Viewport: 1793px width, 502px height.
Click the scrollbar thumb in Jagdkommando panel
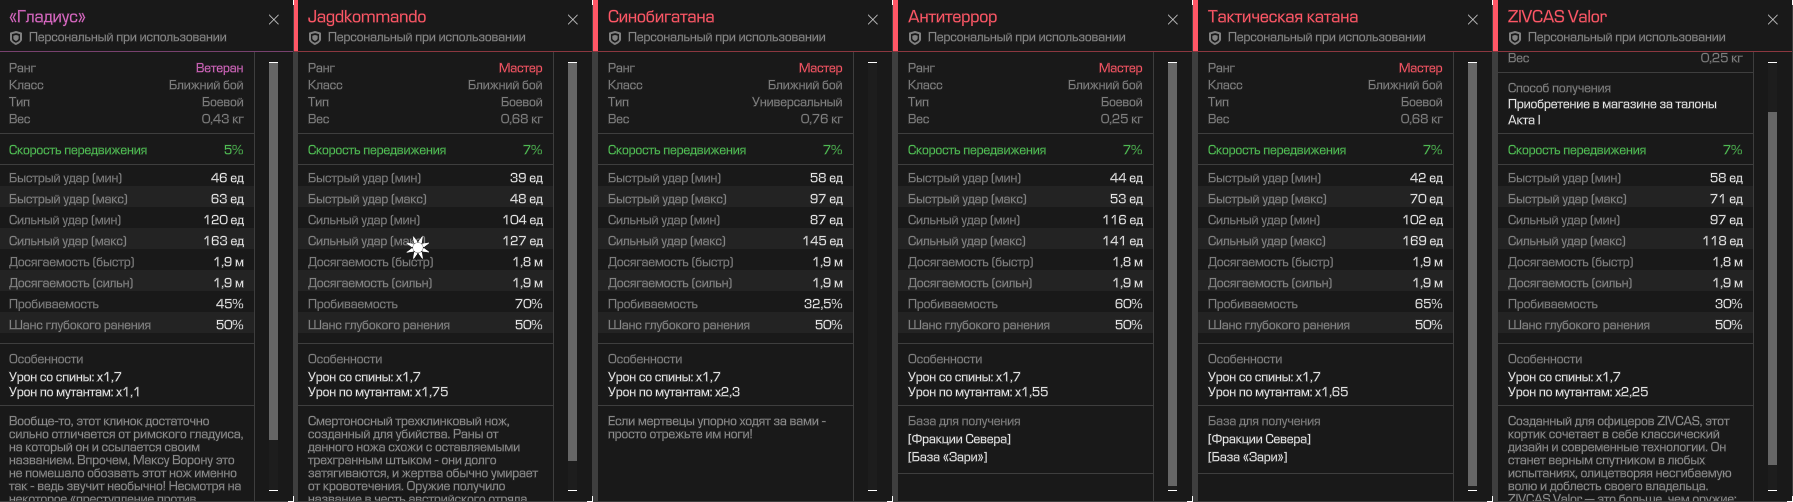(573, 262)
